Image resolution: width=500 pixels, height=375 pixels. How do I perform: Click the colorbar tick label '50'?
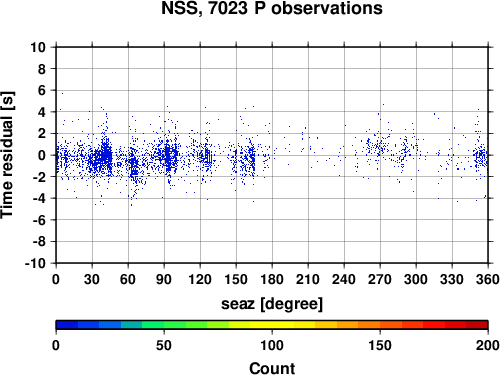pyautogui.click(x=164, y=345)
